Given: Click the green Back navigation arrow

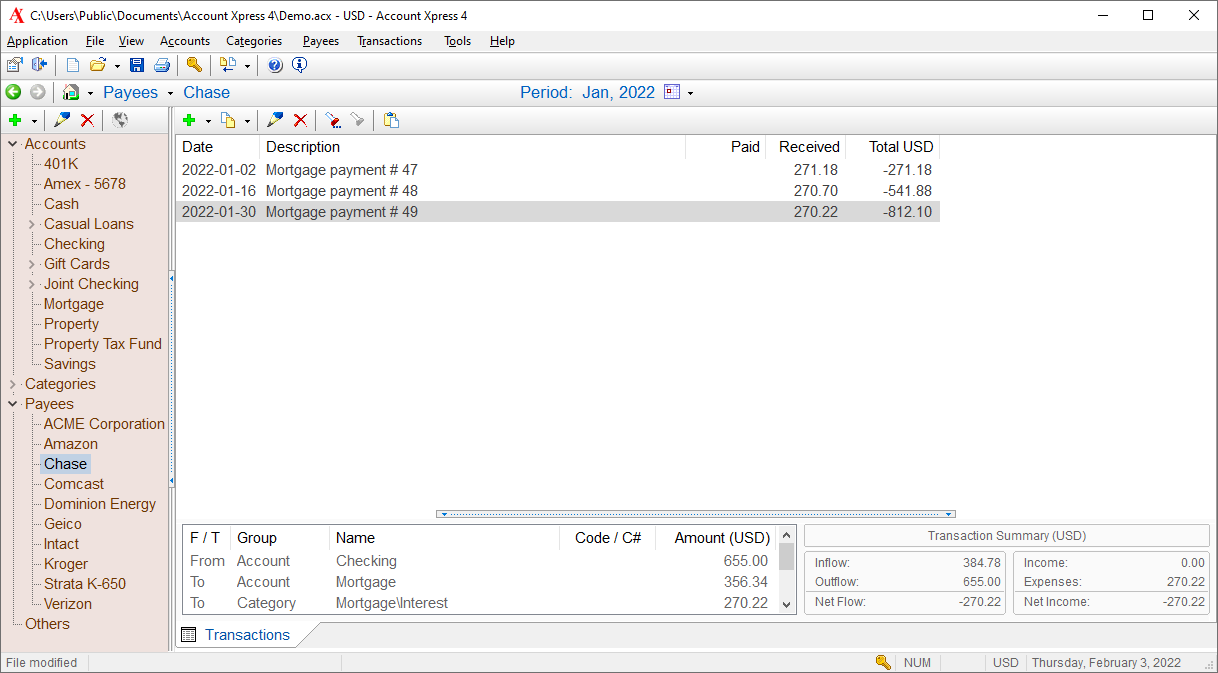Looking at the screenshot, I should 14,93.
